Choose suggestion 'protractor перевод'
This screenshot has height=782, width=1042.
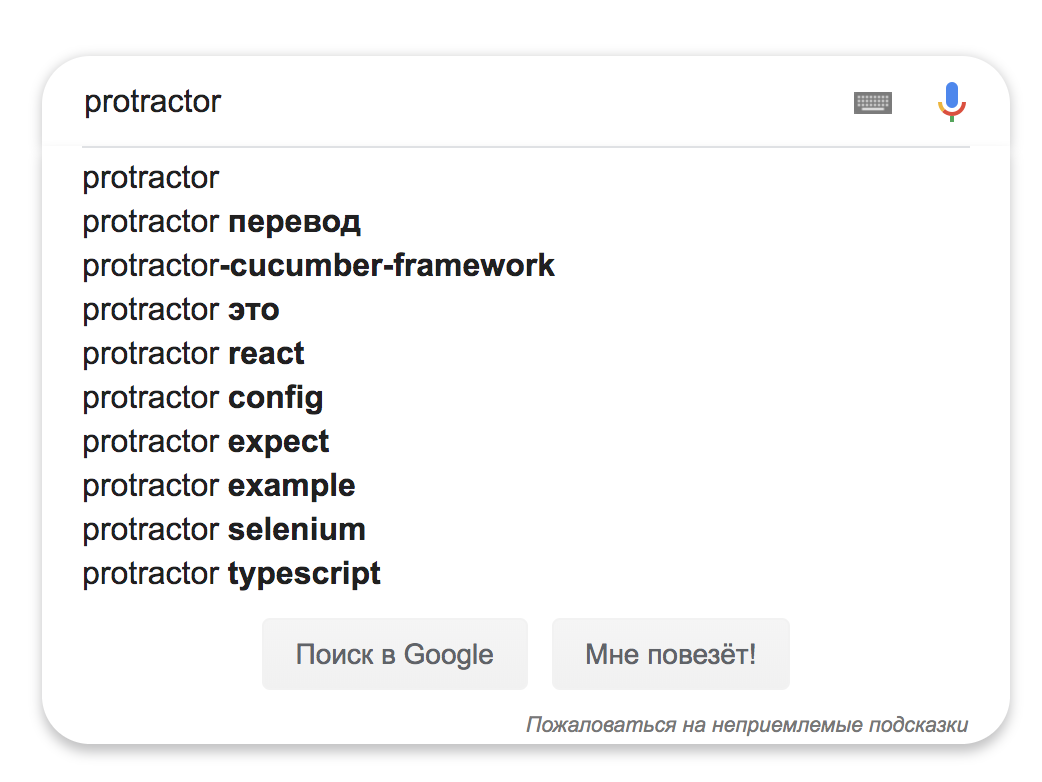(526, 221)
